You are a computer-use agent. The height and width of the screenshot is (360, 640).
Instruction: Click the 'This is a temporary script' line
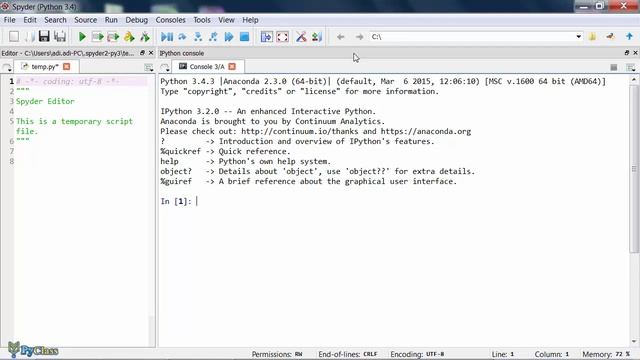pos(74,121)
